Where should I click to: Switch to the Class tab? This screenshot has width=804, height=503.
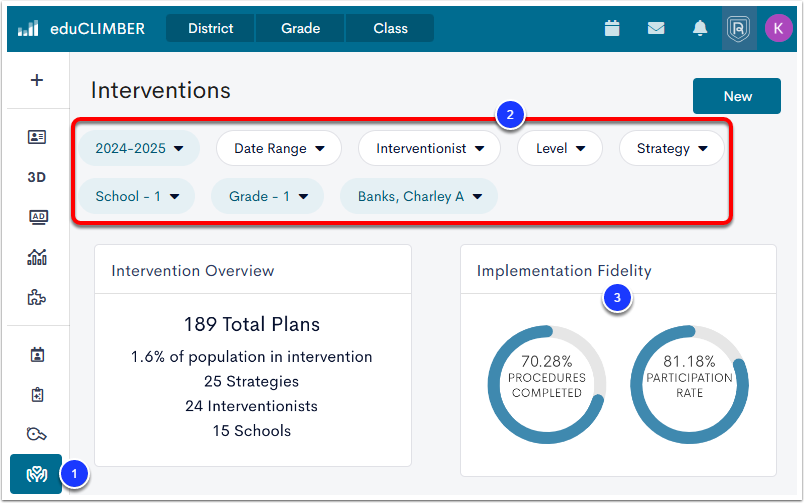coord(390,28)
